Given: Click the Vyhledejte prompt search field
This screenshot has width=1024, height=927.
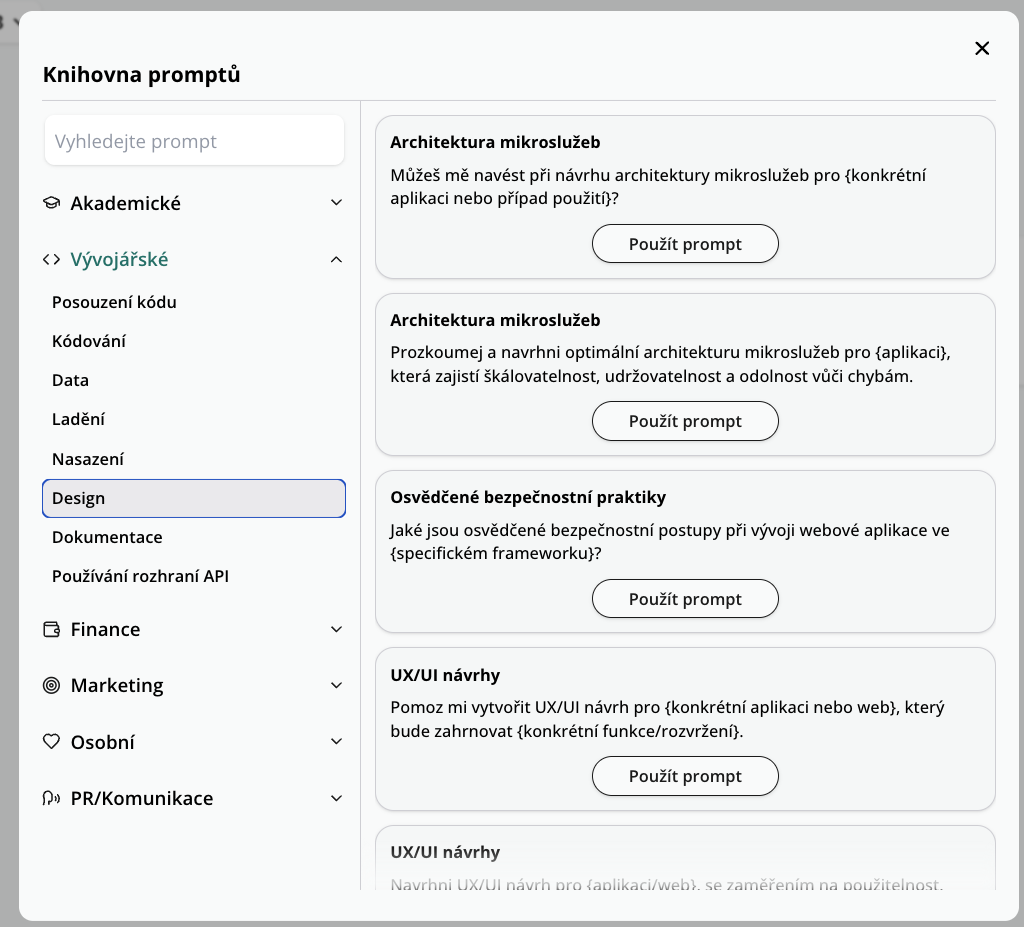Looking at the screenshot, I should pos(194,140).
